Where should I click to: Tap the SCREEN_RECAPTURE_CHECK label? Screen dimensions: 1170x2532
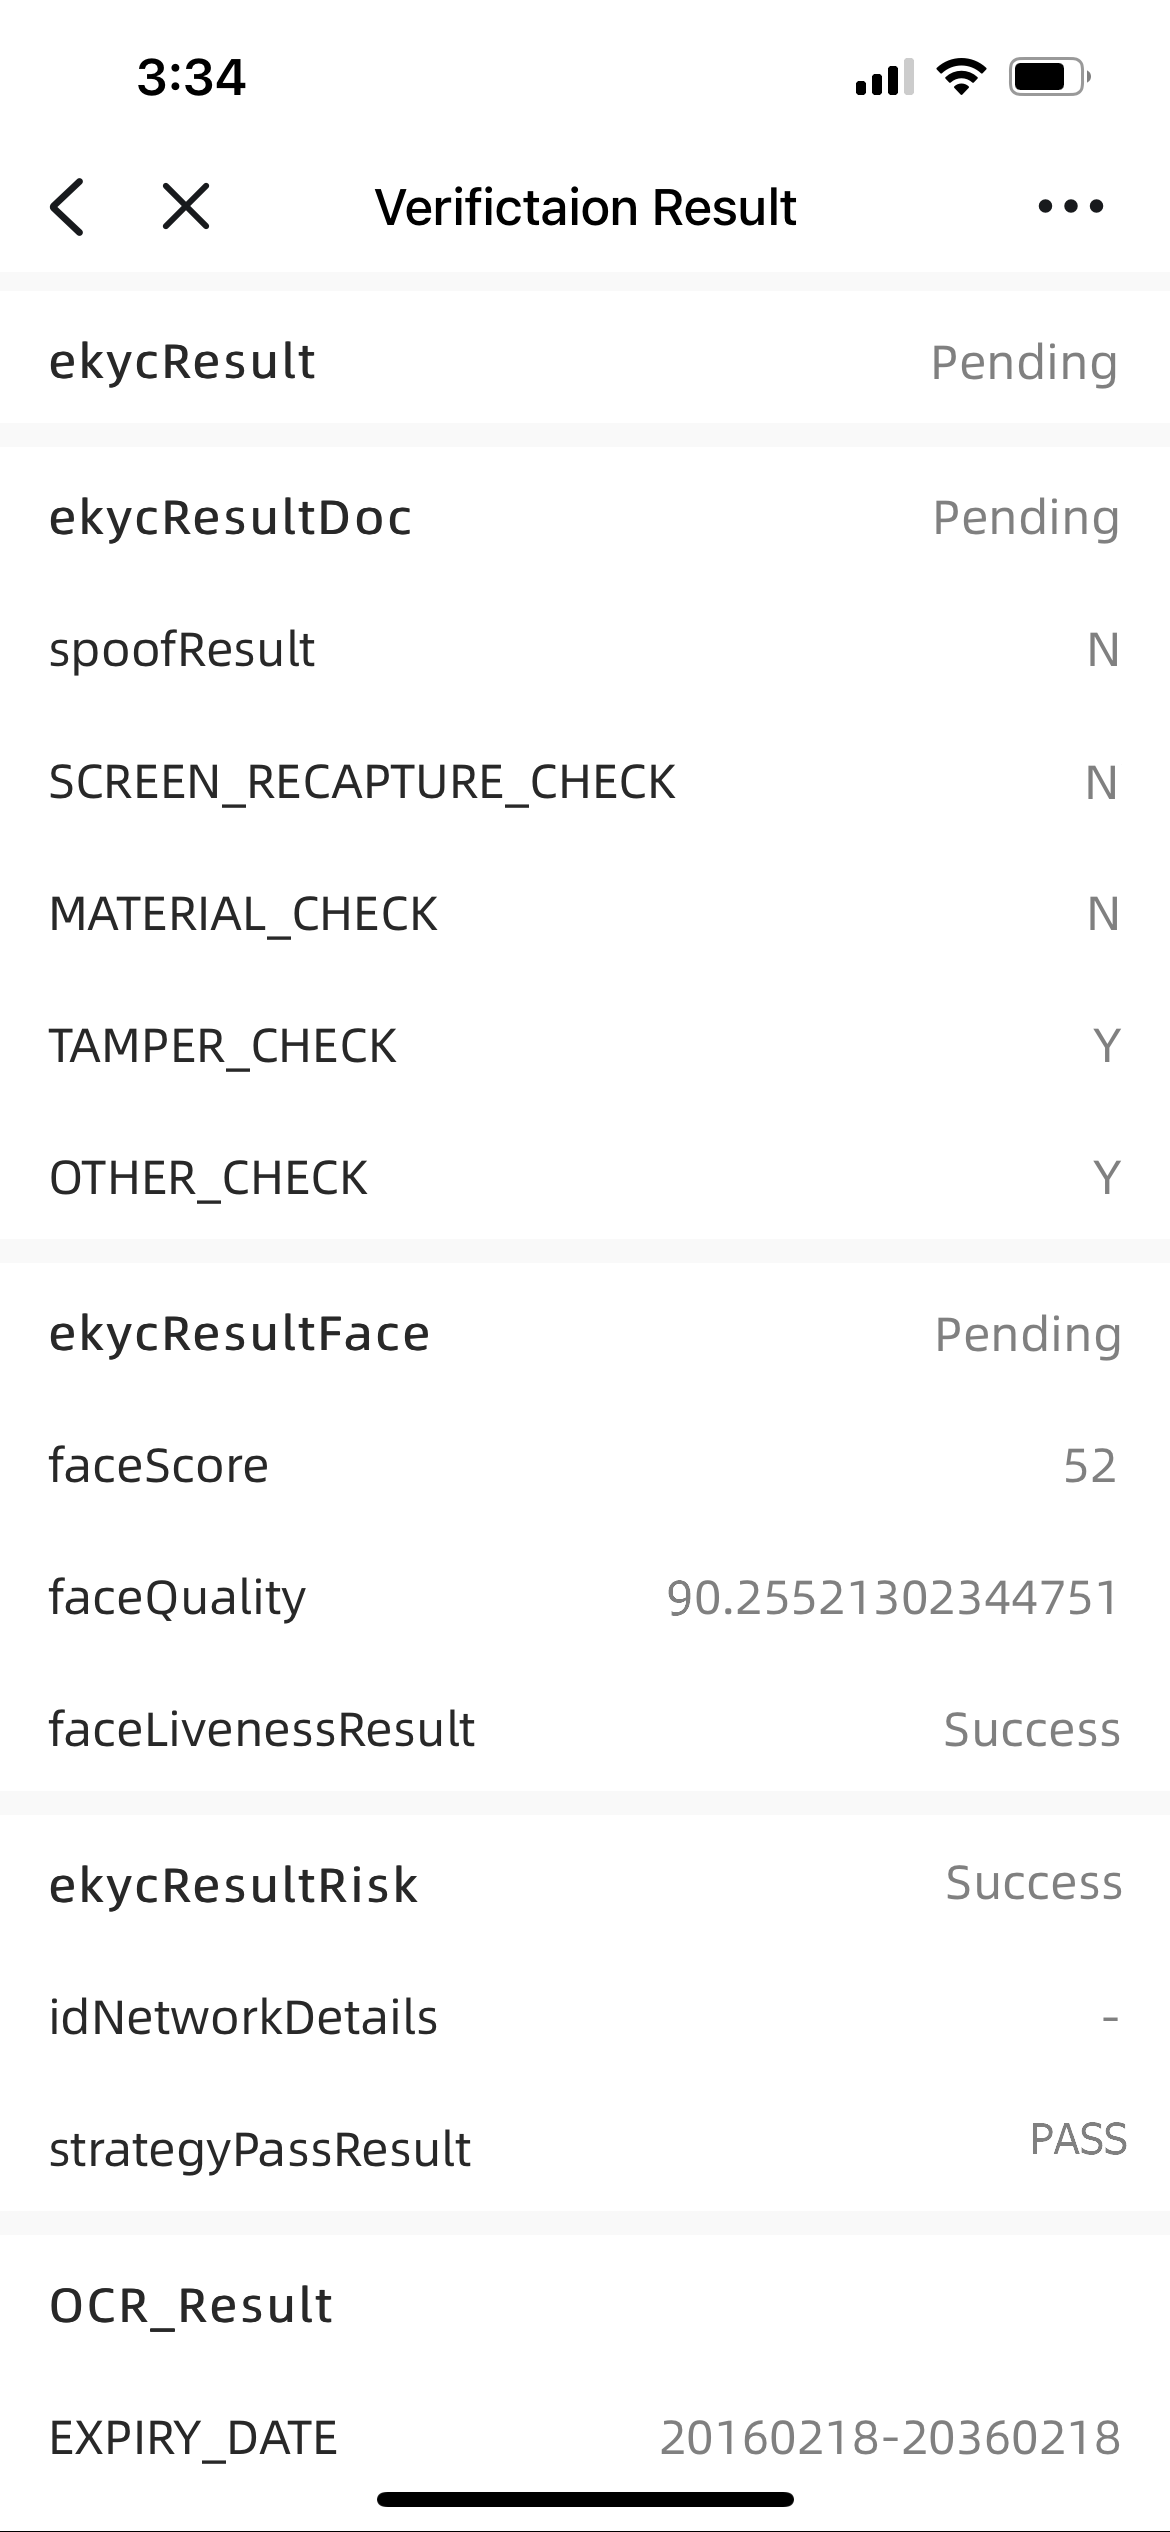point(362,781)
